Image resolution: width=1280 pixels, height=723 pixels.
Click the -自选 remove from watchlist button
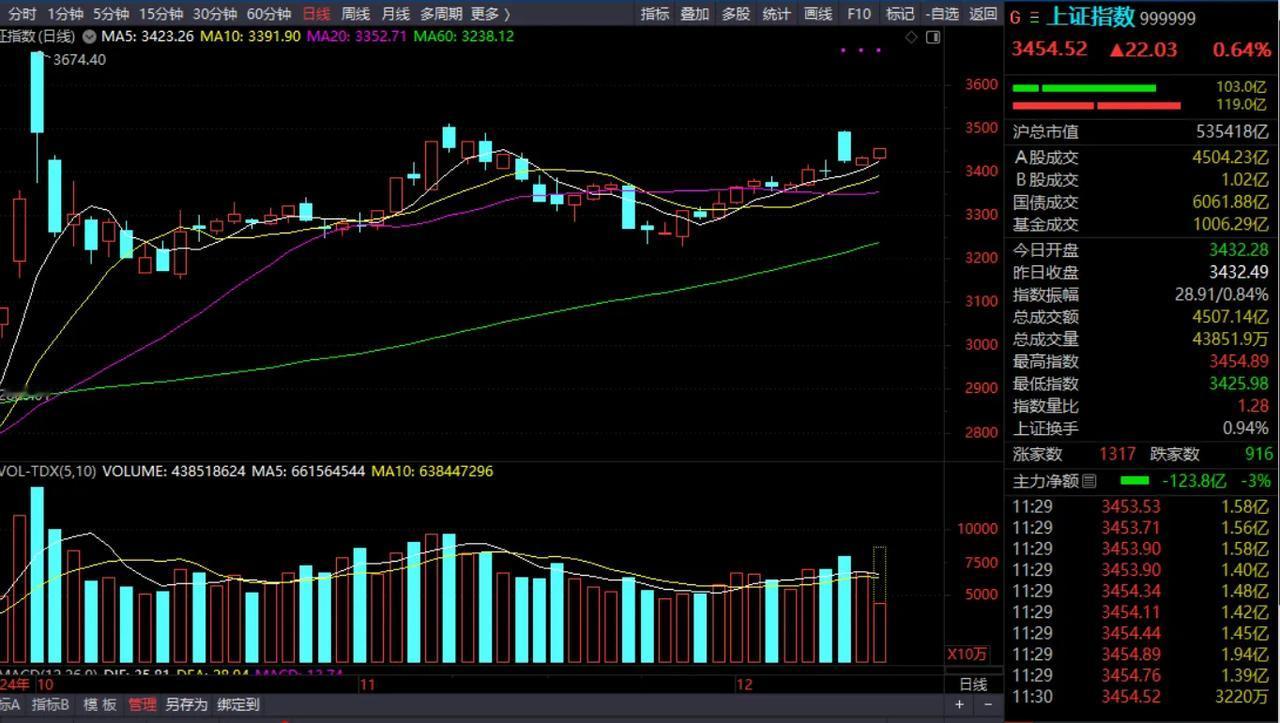(942, 14)
